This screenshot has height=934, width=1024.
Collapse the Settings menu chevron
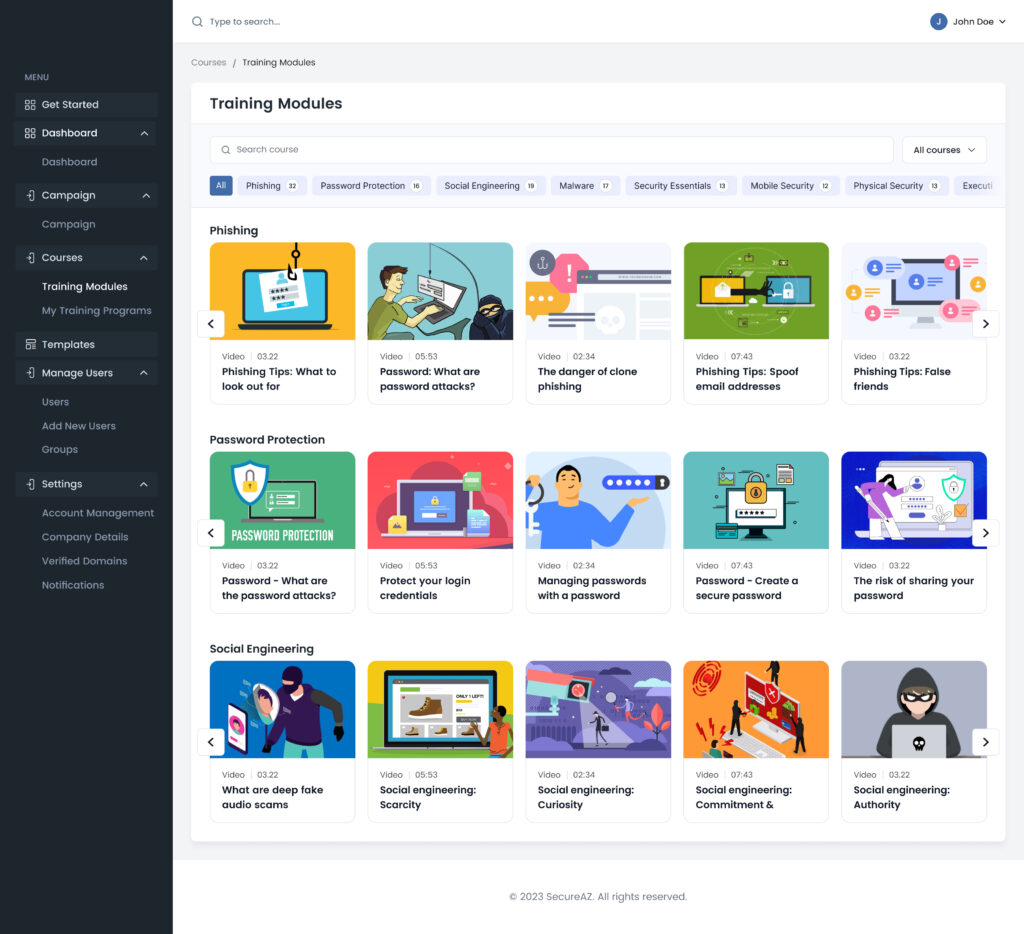[x=144, y=484]
